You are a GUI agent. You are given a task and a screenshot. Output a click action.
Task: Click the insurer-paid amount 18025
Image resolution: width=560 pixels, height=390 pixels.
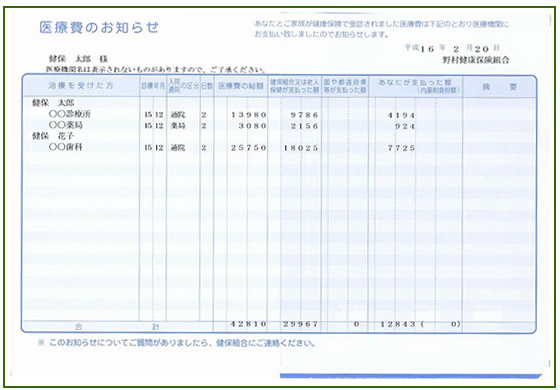tap(301, 148)
